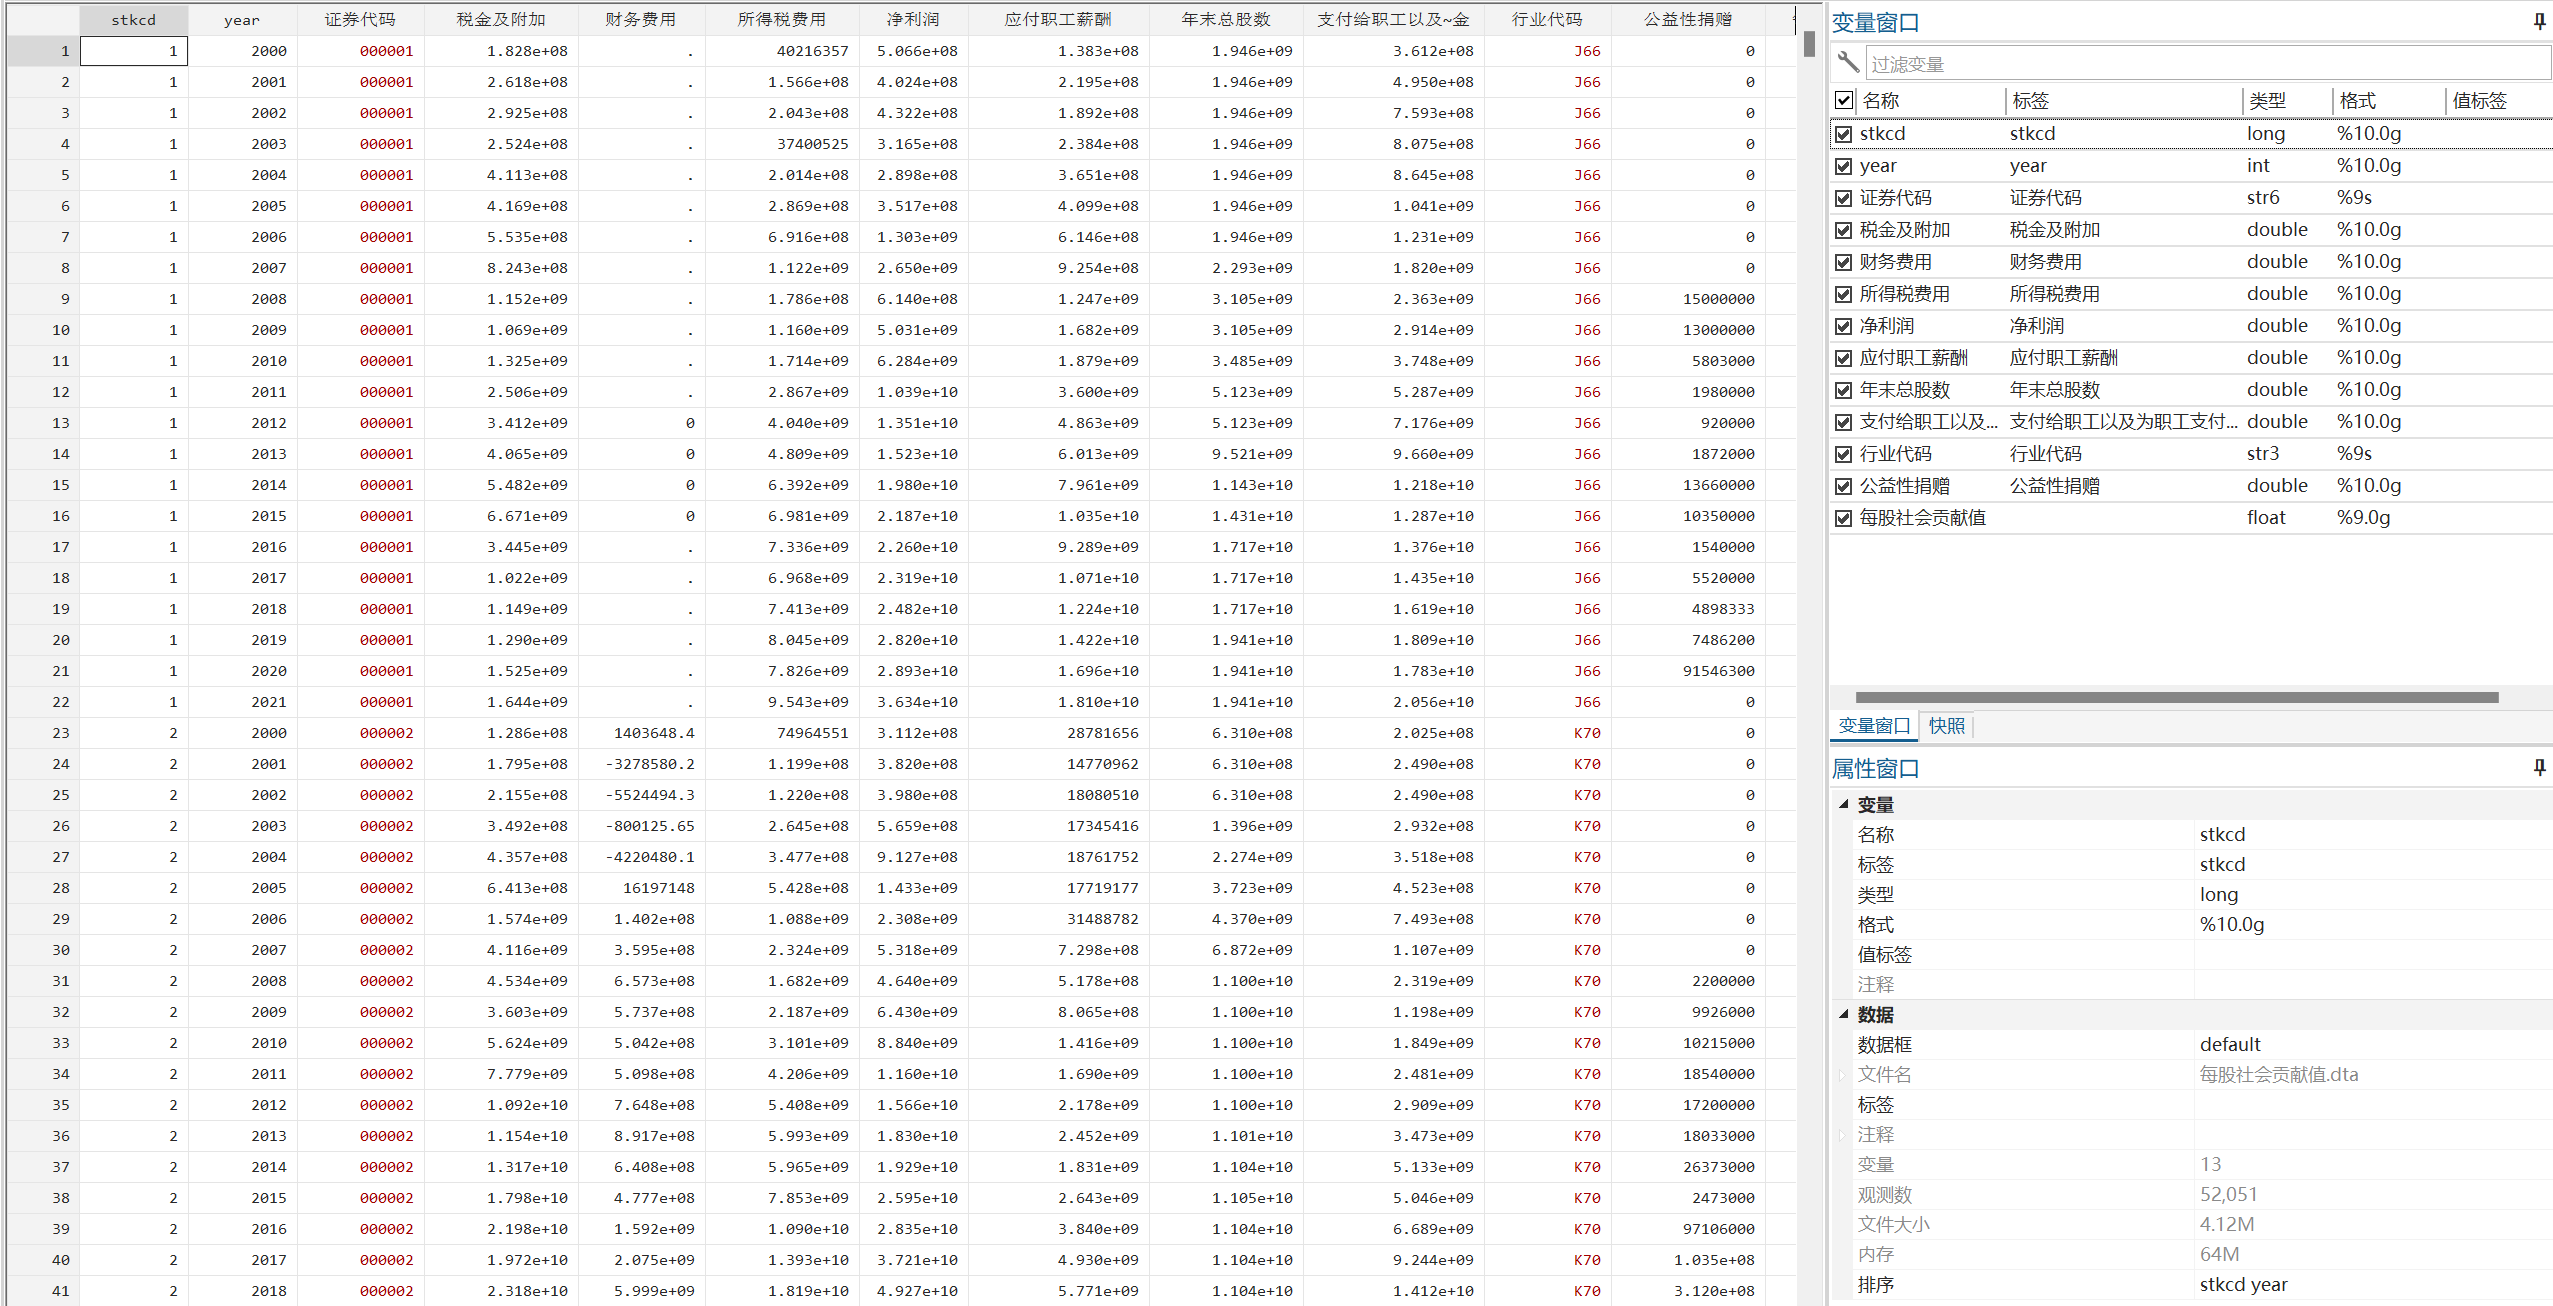Toggle the select-all checkbox beside 名称
Viewport: 2553px width, 1306px height.
(x=1844, y=100)
